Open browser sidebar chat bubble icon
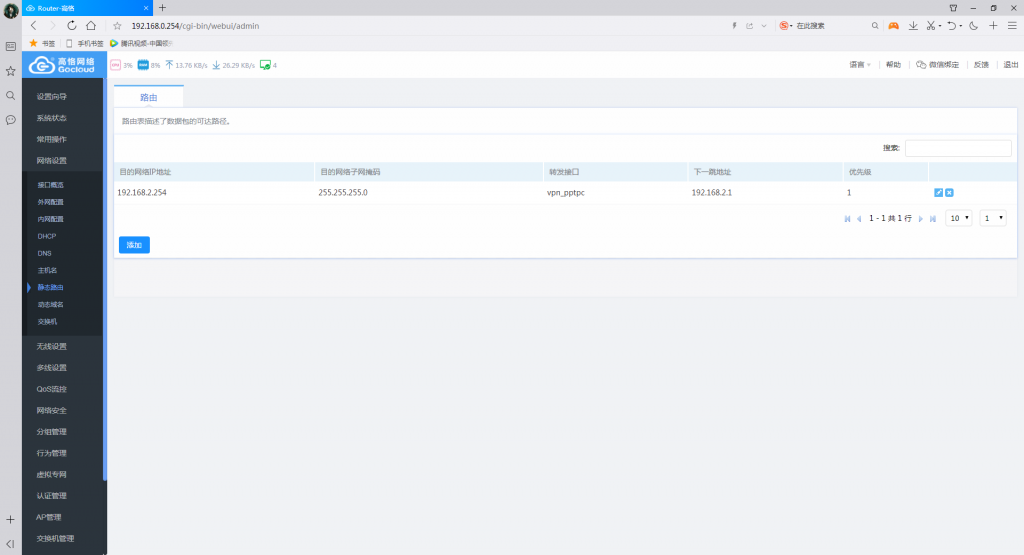This screenshot has height=555, width=1024. point(10,120)
